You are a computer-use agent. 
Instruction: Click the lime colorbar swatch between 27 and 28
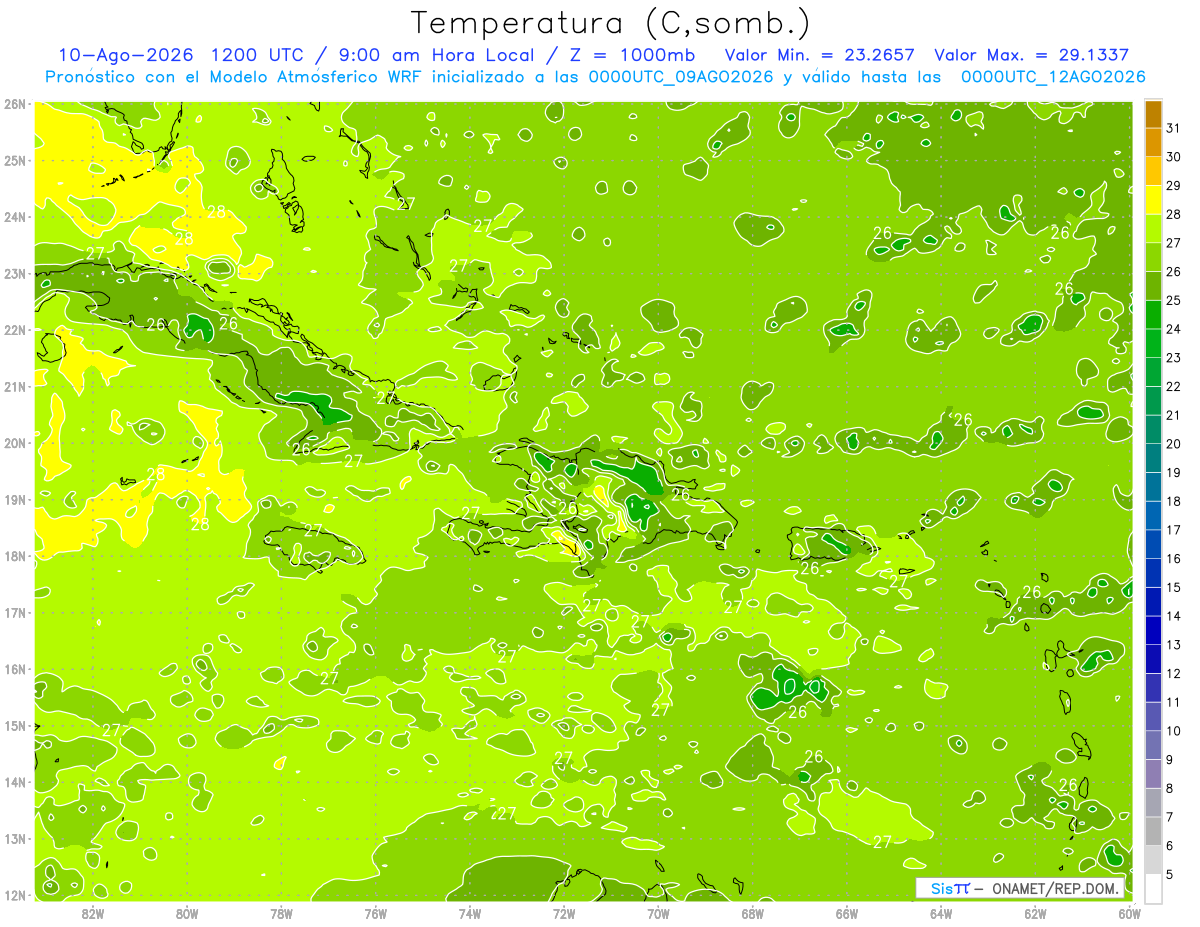pos(1153,229)
